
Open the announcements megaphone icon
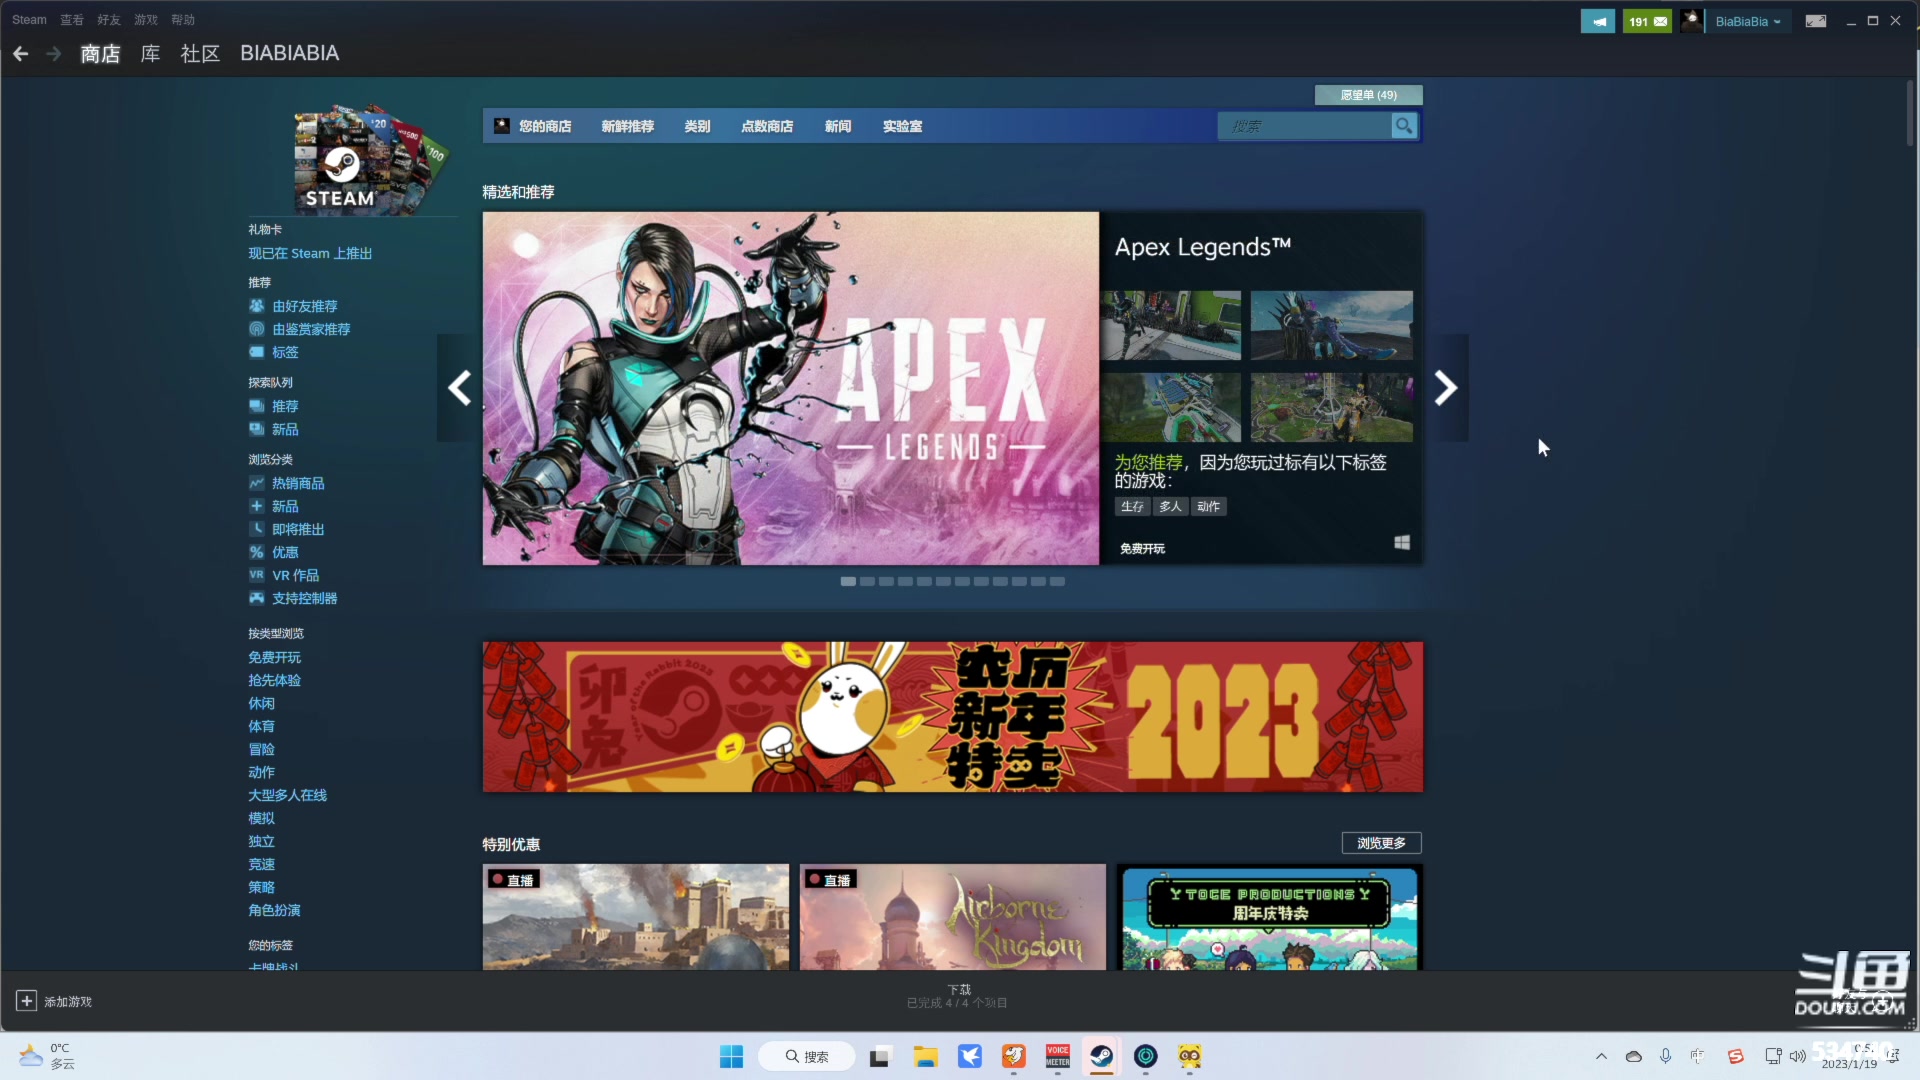point(1598,21)
